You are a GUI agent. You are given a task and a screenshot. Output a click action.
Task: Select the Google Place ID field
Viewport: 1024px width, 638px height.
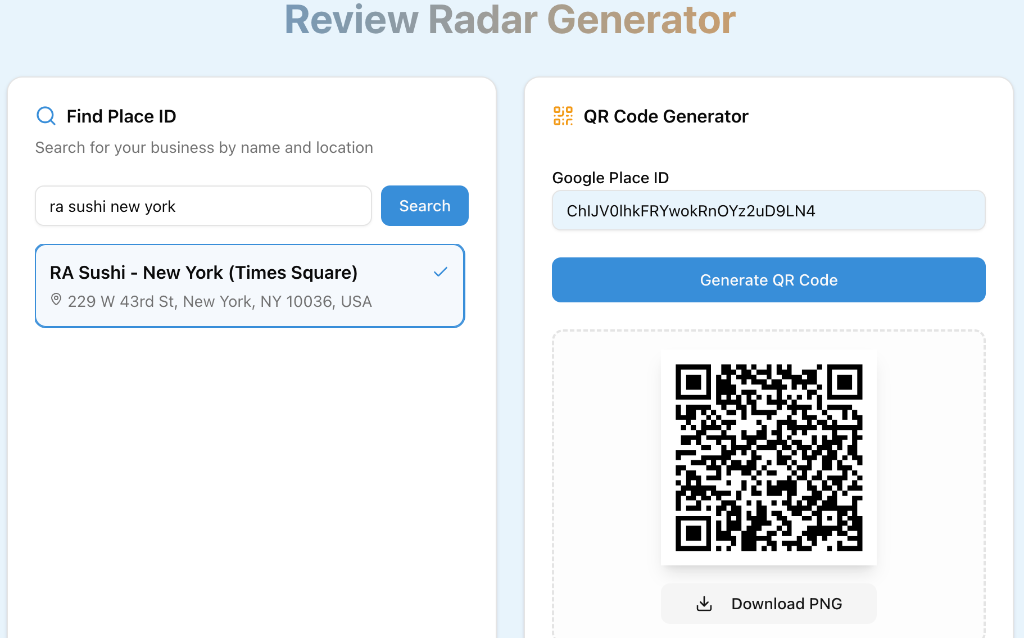click(768, 211)
